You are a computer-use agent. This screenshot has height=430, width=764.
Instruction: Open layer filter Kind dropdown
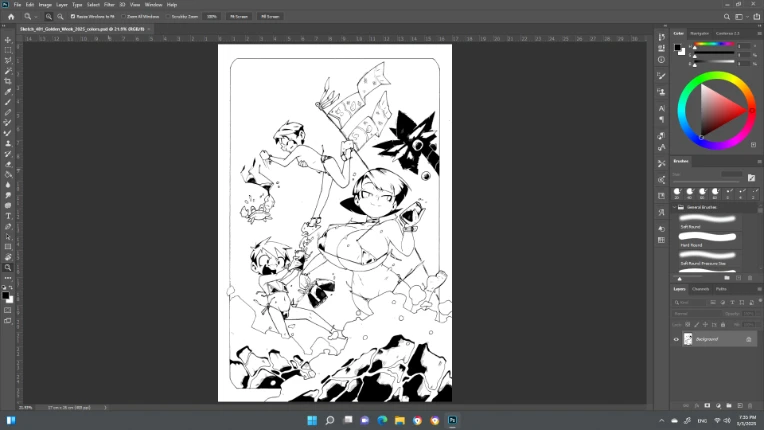[689, 302]
